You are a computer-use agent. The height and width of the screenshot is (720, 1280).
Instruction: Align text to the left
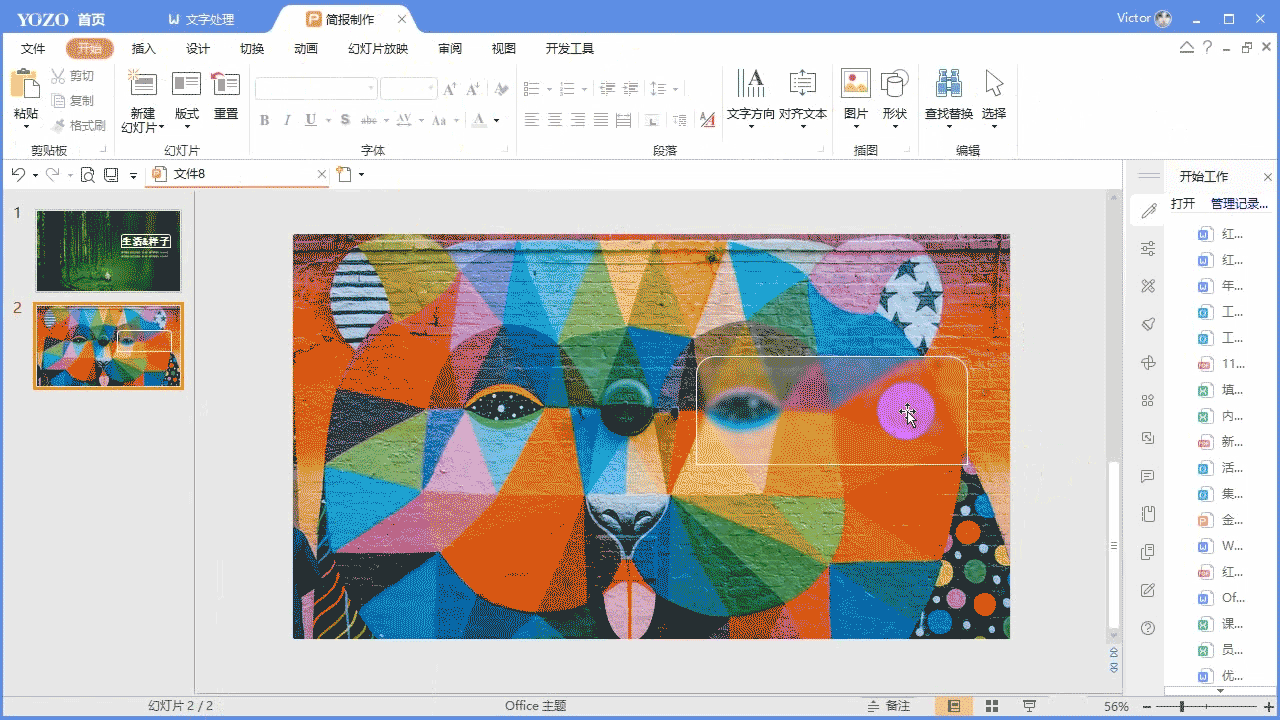click(x=532, y=120)
